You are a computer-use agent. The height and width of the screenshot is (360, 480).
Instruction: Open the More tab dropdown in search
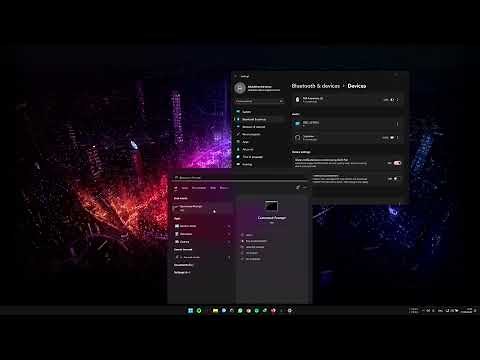(224, 188)
